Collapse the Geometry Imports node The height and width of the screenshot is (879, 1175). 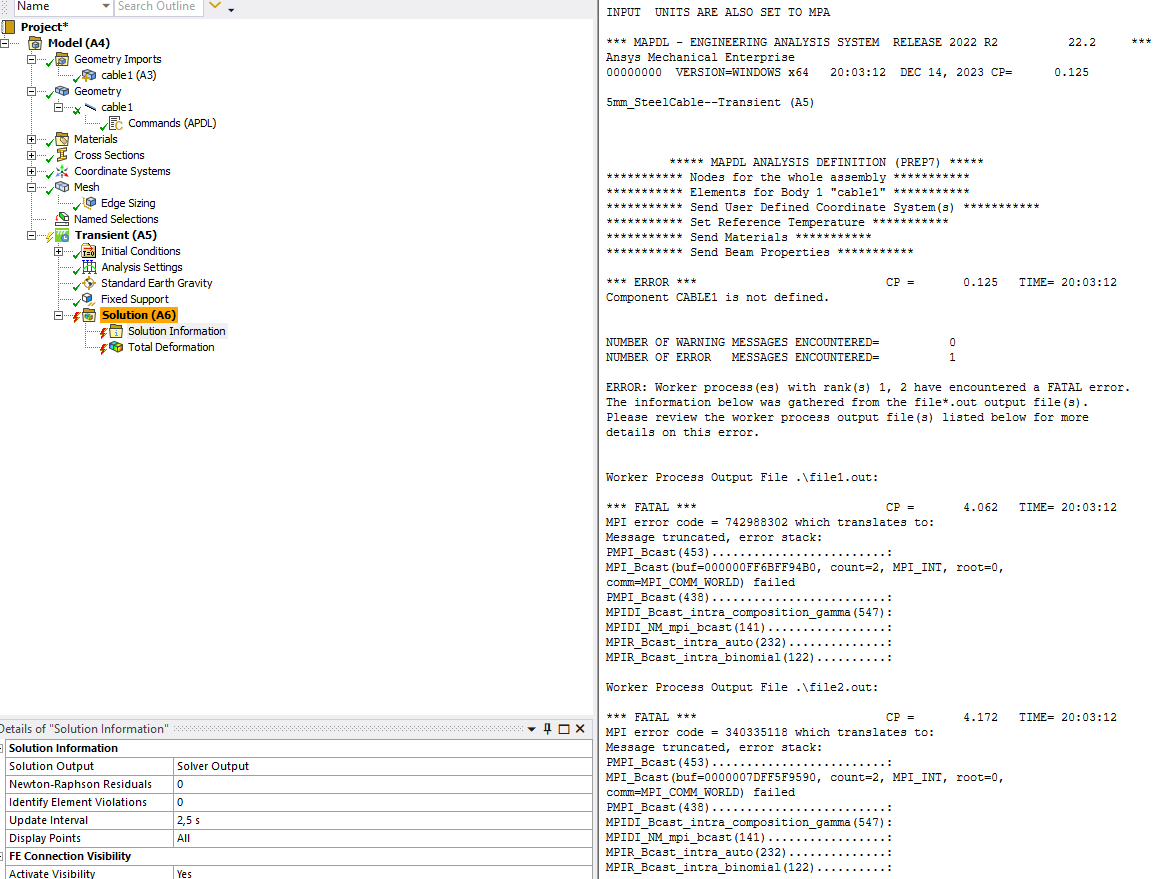coord(31,59)
